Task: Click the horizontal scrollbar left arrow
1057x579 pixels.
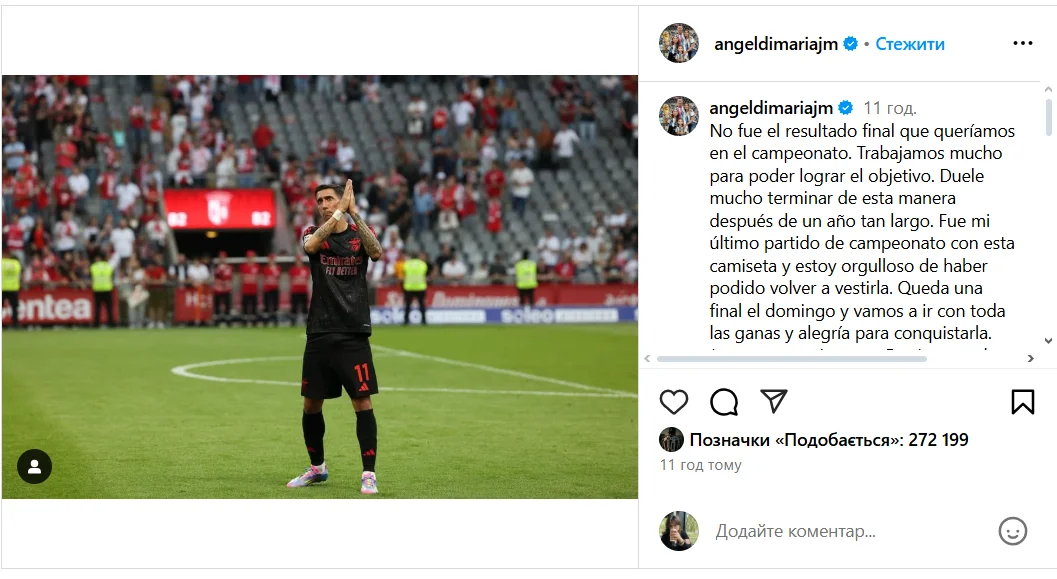Action: click(x=647, y=359)
